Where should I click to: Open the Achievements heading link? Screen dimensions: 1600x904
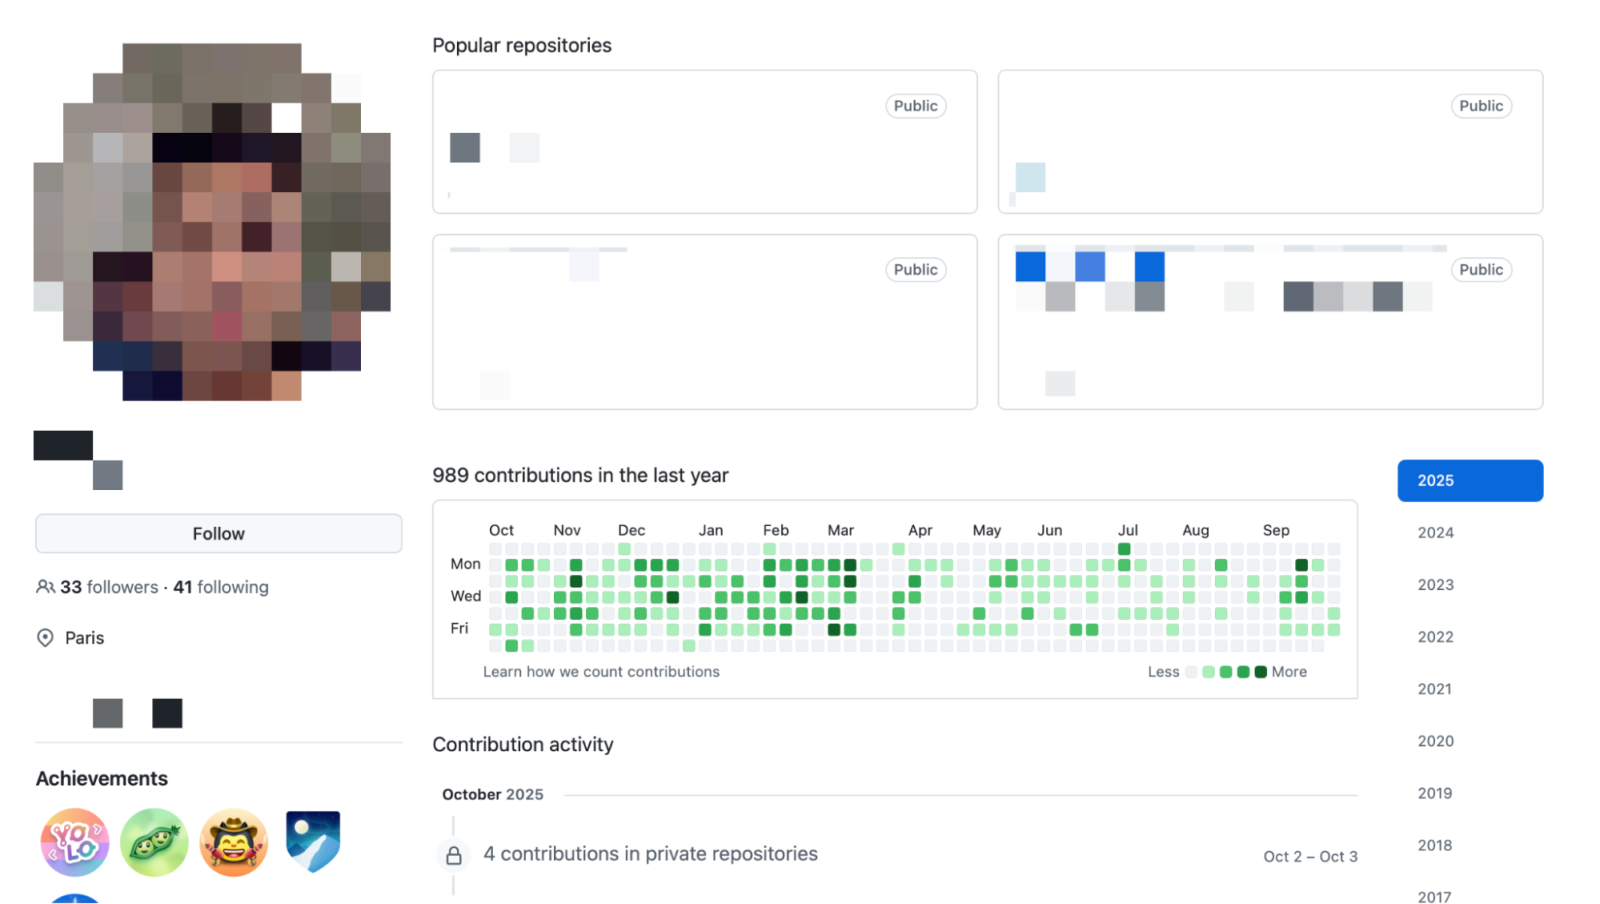coord(102,779)
